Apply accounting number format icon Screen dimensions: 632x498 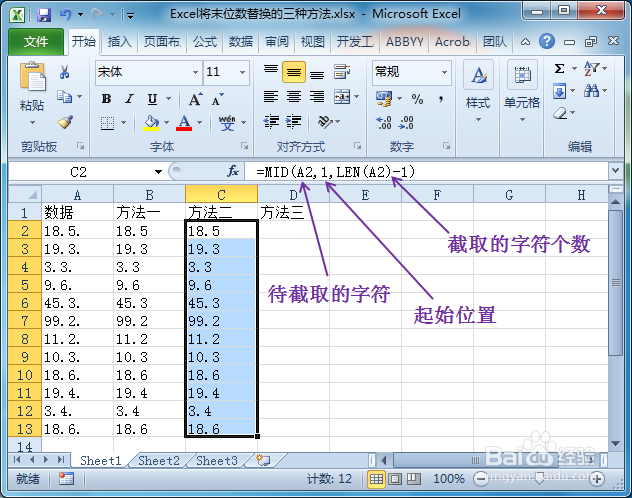pos(384,99)
